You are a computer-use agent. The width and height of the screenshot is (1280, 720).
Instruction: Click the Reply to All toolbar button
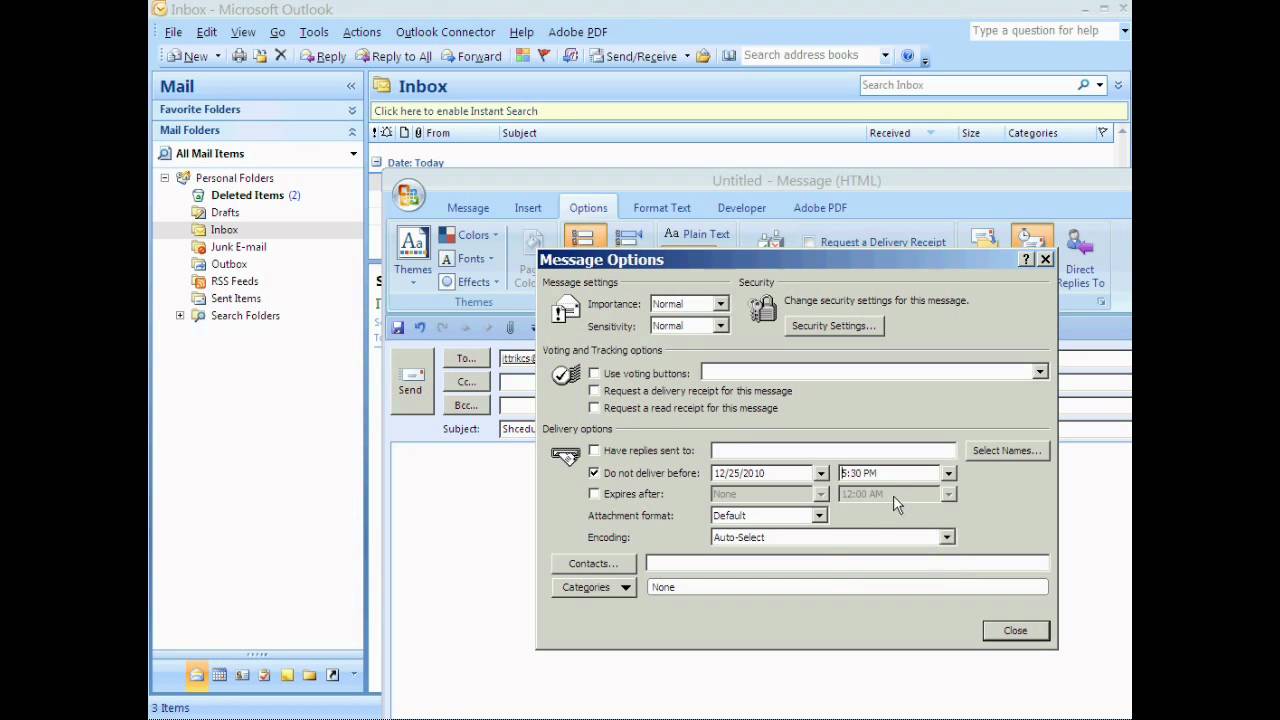tap(394, 56)
